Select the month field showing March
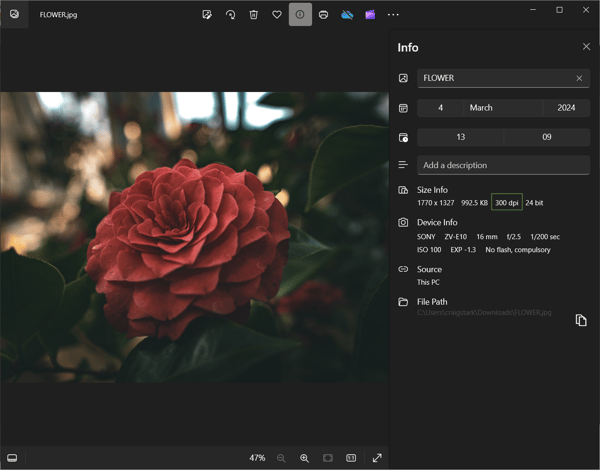600x470 pixels. click(503, 108)
